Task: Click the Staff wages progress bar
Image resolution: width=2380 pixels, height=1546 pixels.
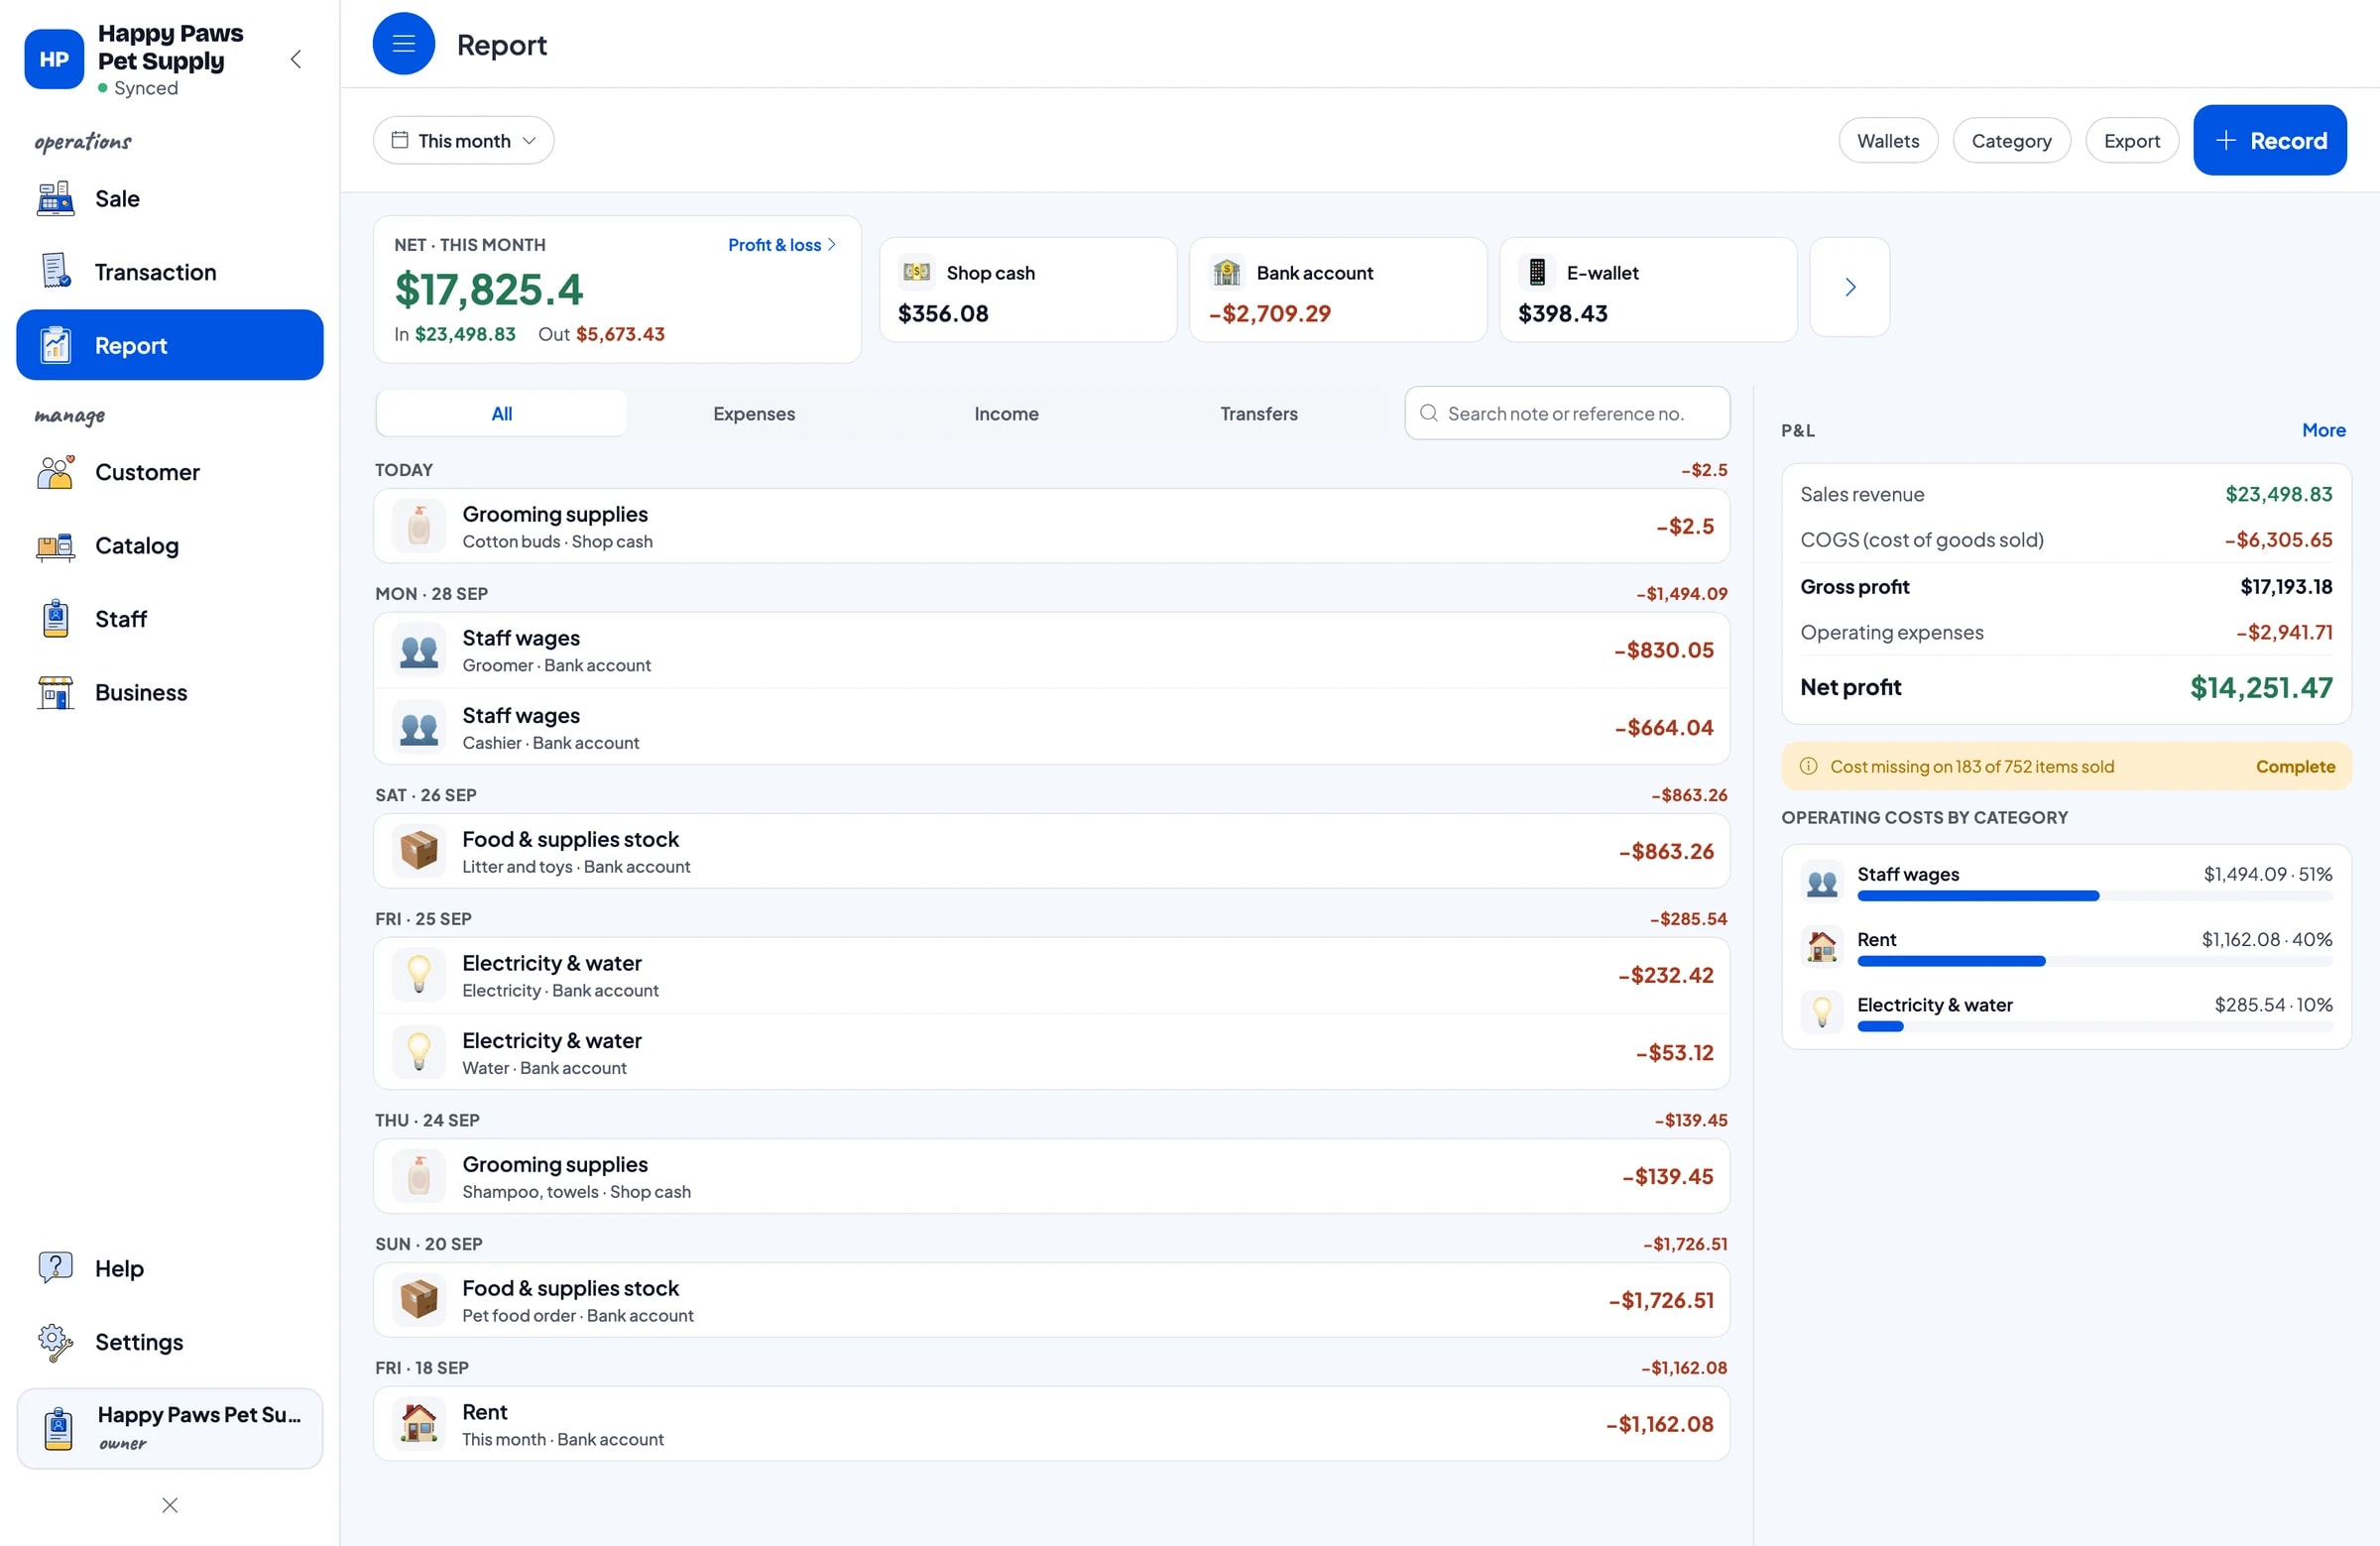Action: click(x=2094, y=896)
